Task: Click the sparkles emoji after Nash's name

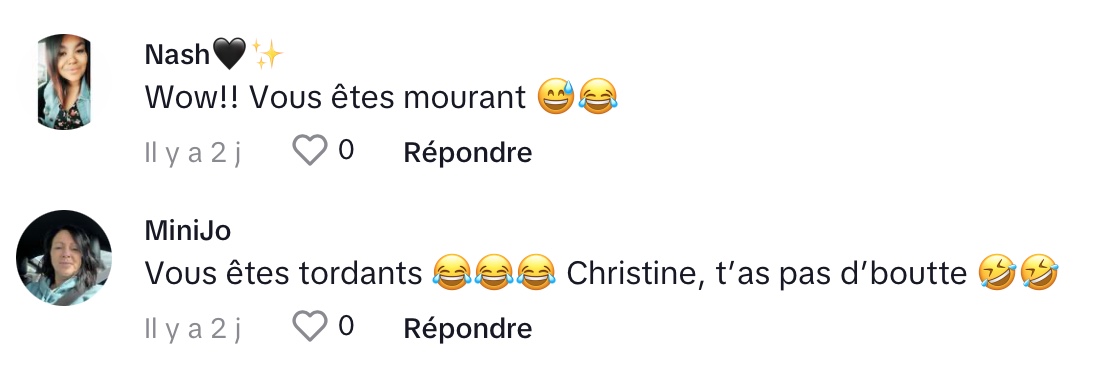Action: [267, 54]
